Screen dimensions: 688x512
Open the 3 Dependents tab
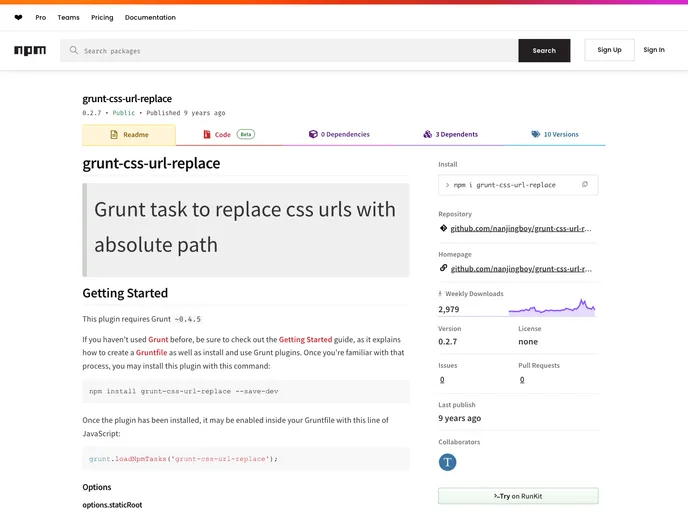click(x=450, y=134)
